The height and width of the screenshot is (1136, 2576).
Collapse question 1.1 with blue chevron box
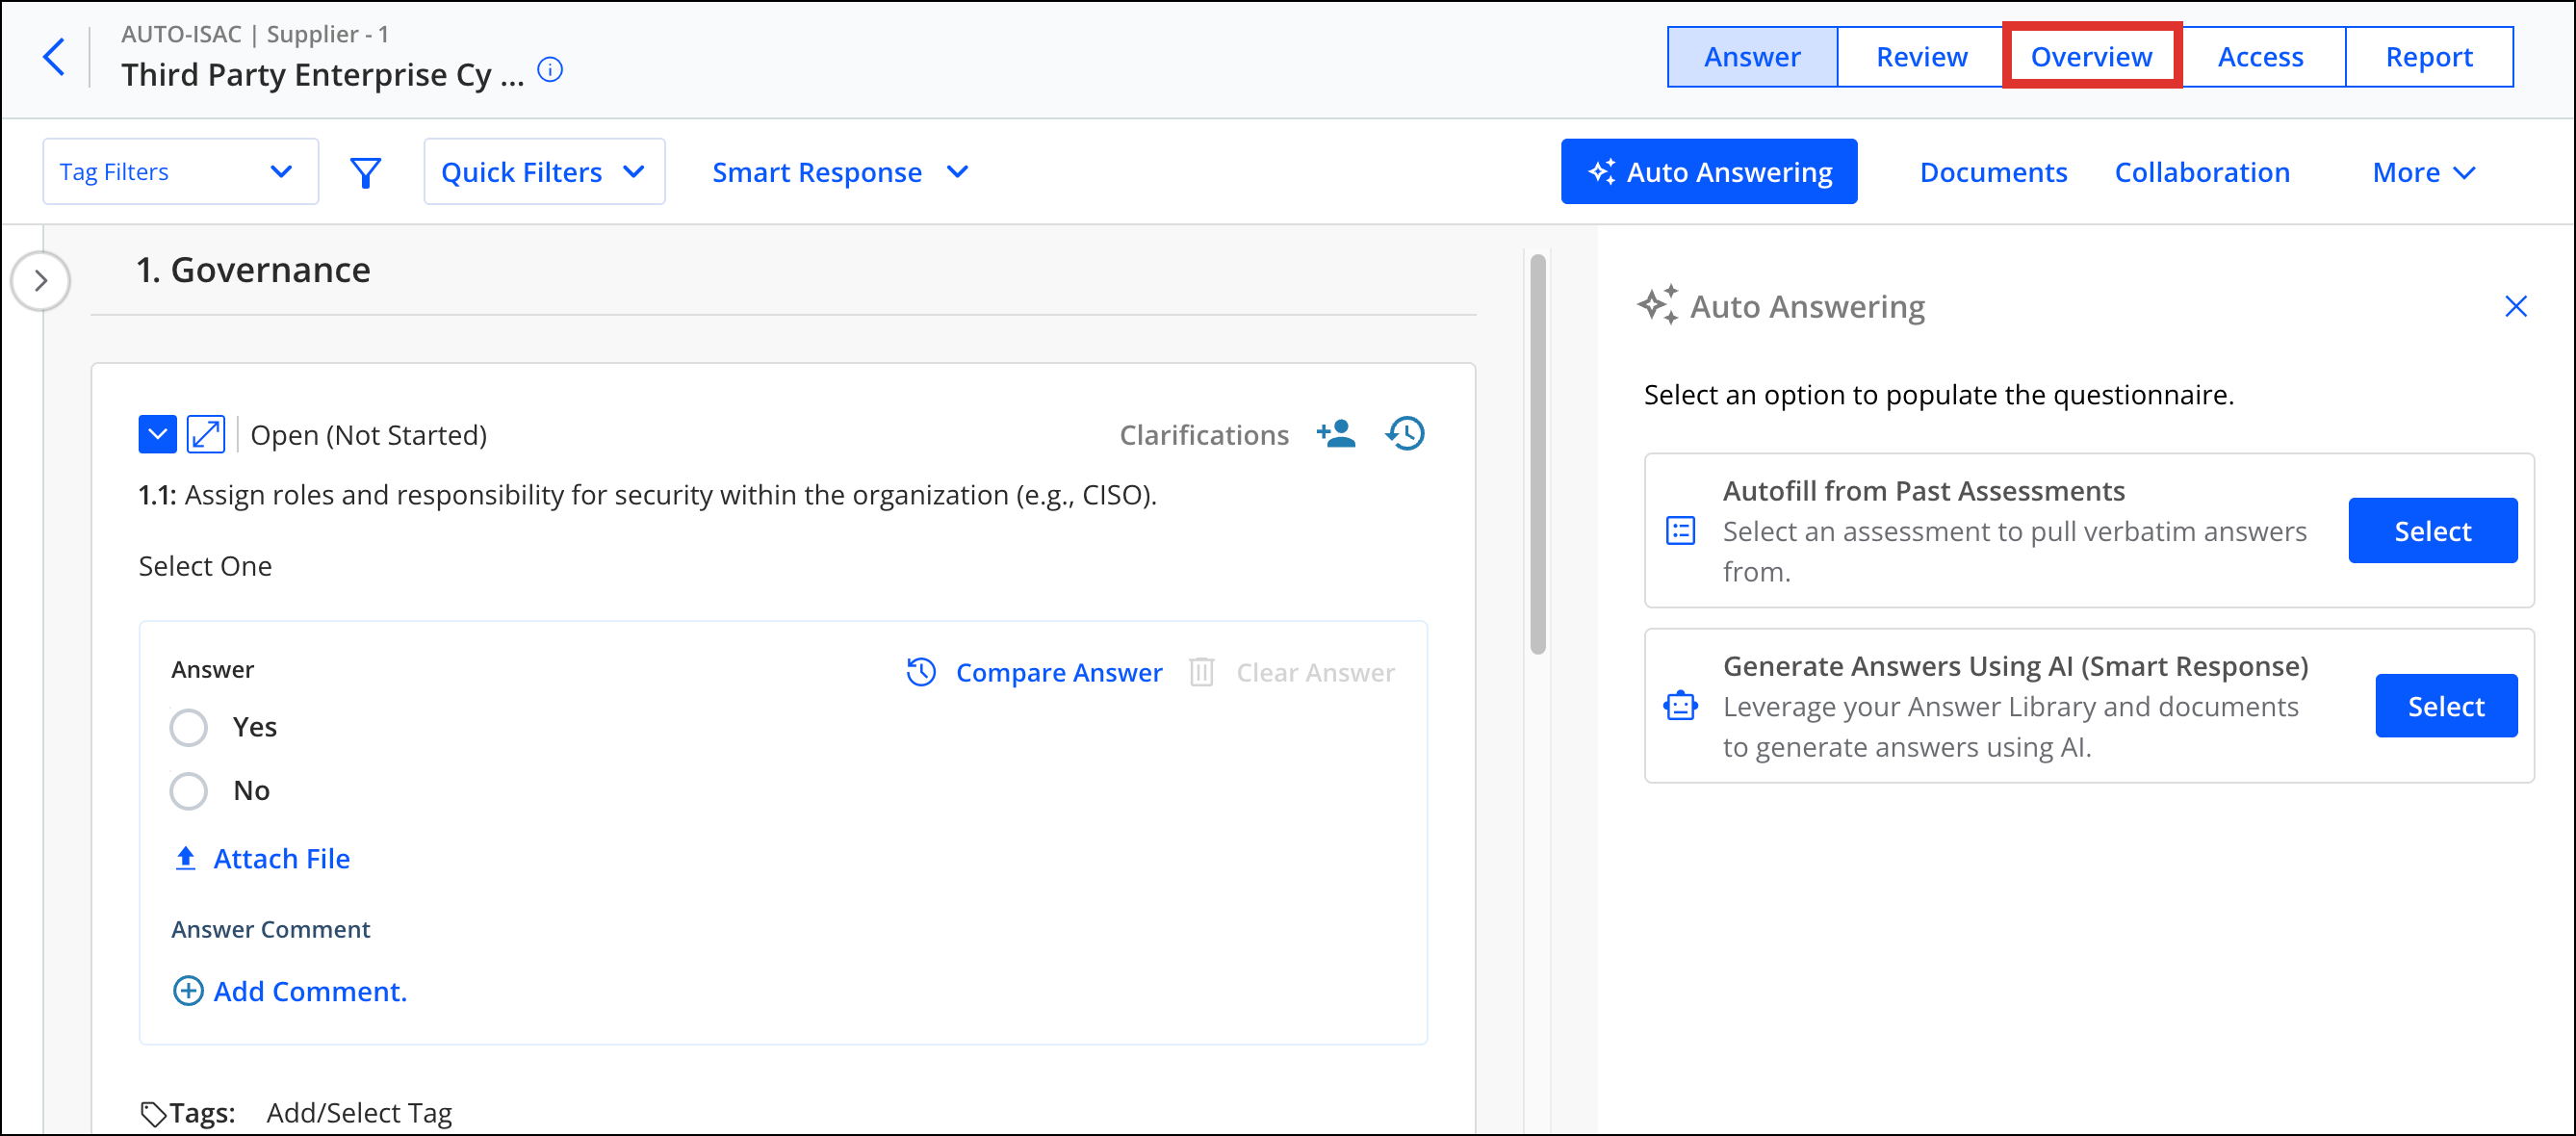coord(157,434)
